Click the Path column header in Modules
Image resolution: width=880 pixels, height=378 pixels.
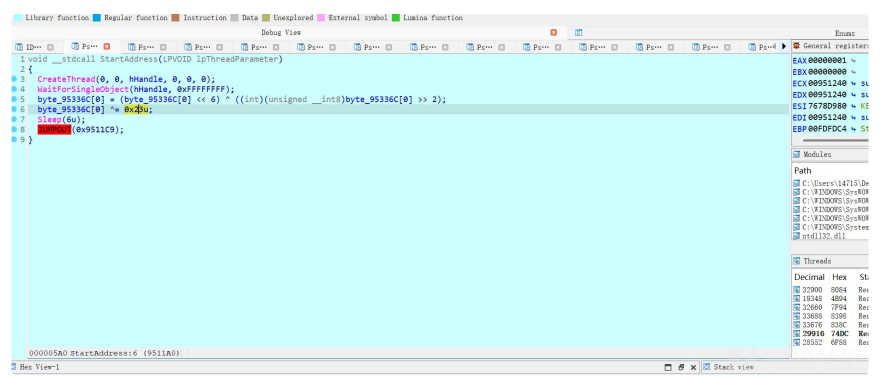coord(803,170)
